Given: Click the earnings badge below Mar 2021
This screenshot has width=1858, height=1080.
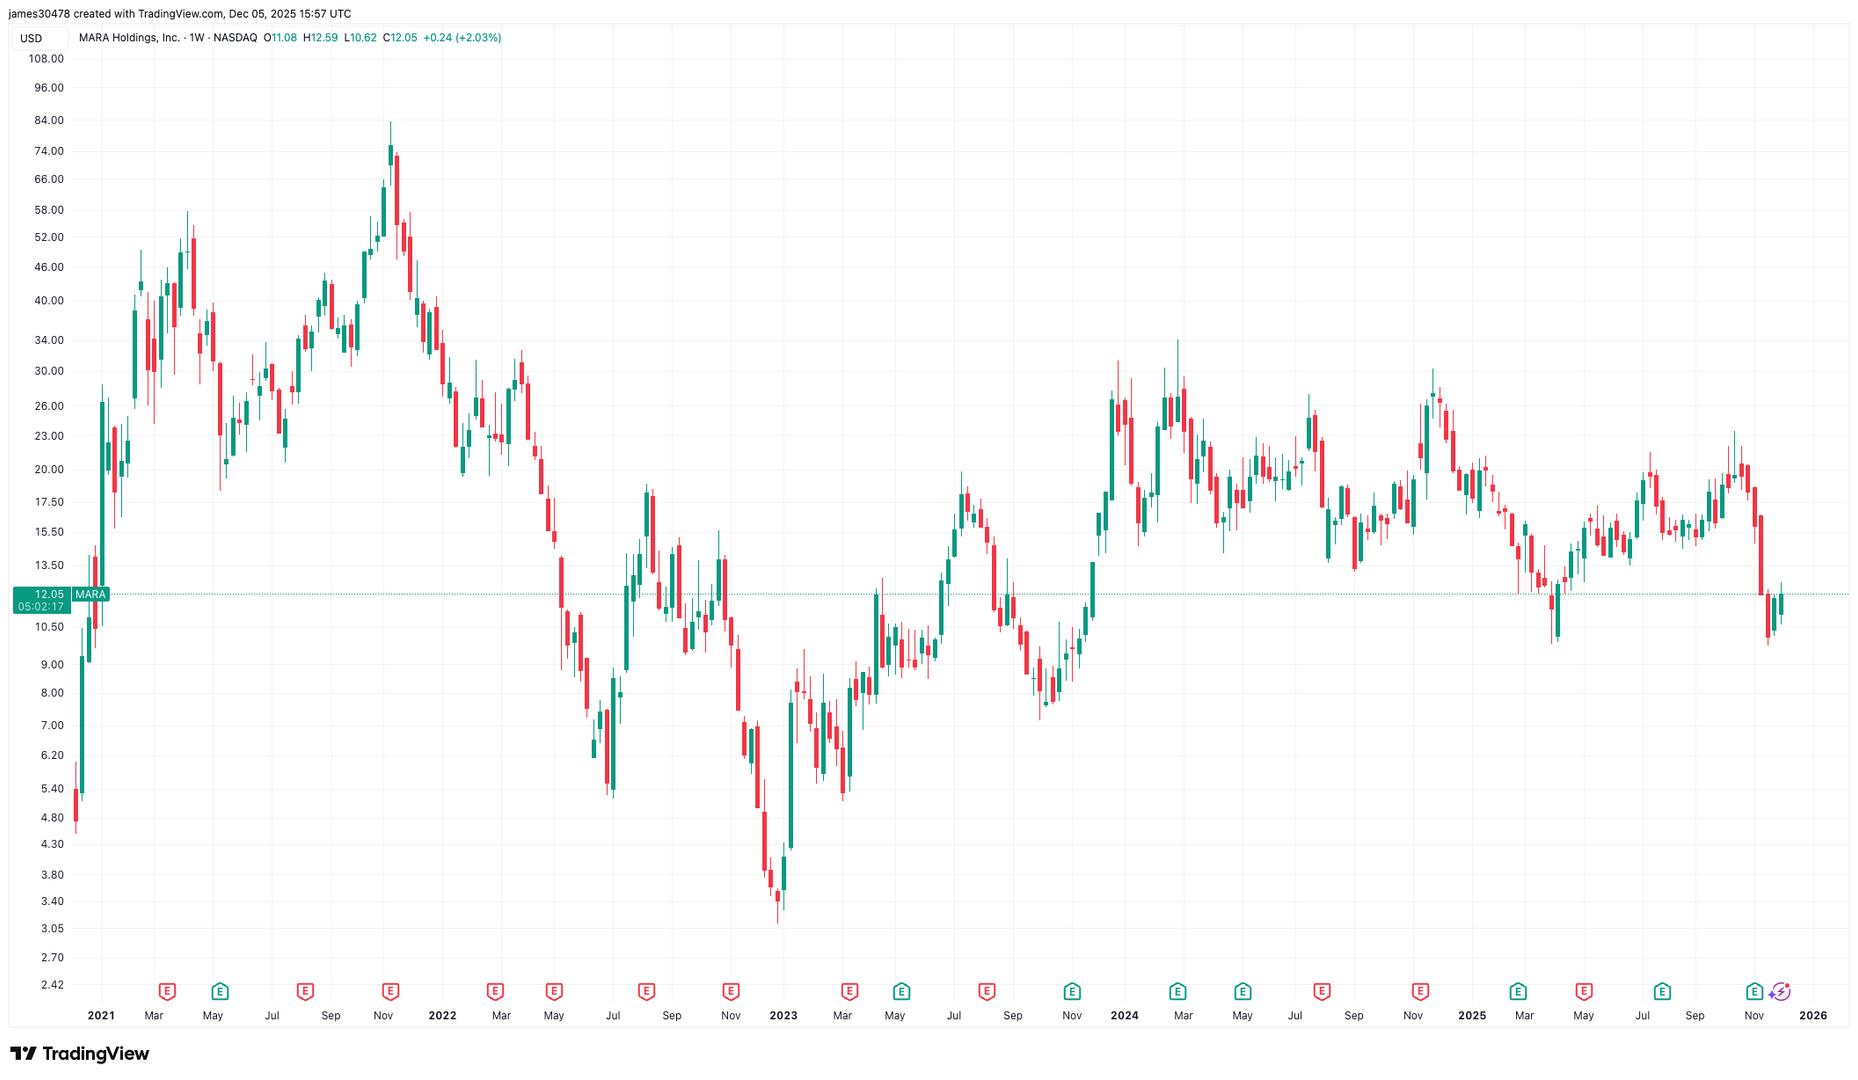Looking at the screenshot, I should [166, 991].
